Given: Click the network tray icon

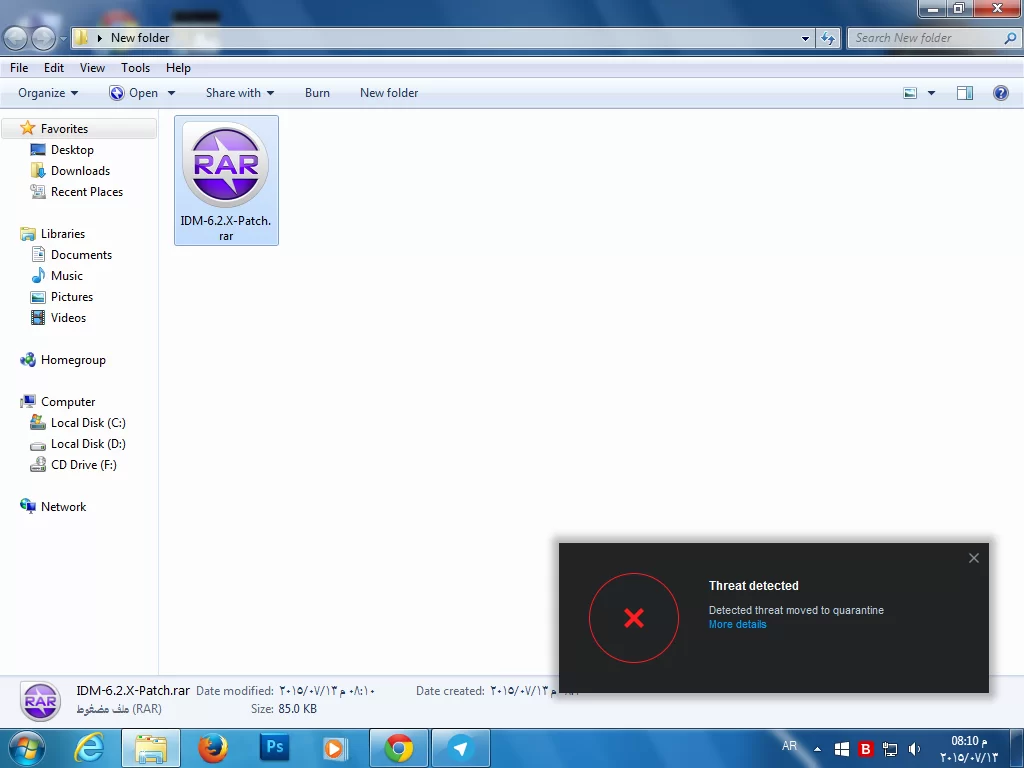Looking at the screenshot, I should tap(890, 749).
